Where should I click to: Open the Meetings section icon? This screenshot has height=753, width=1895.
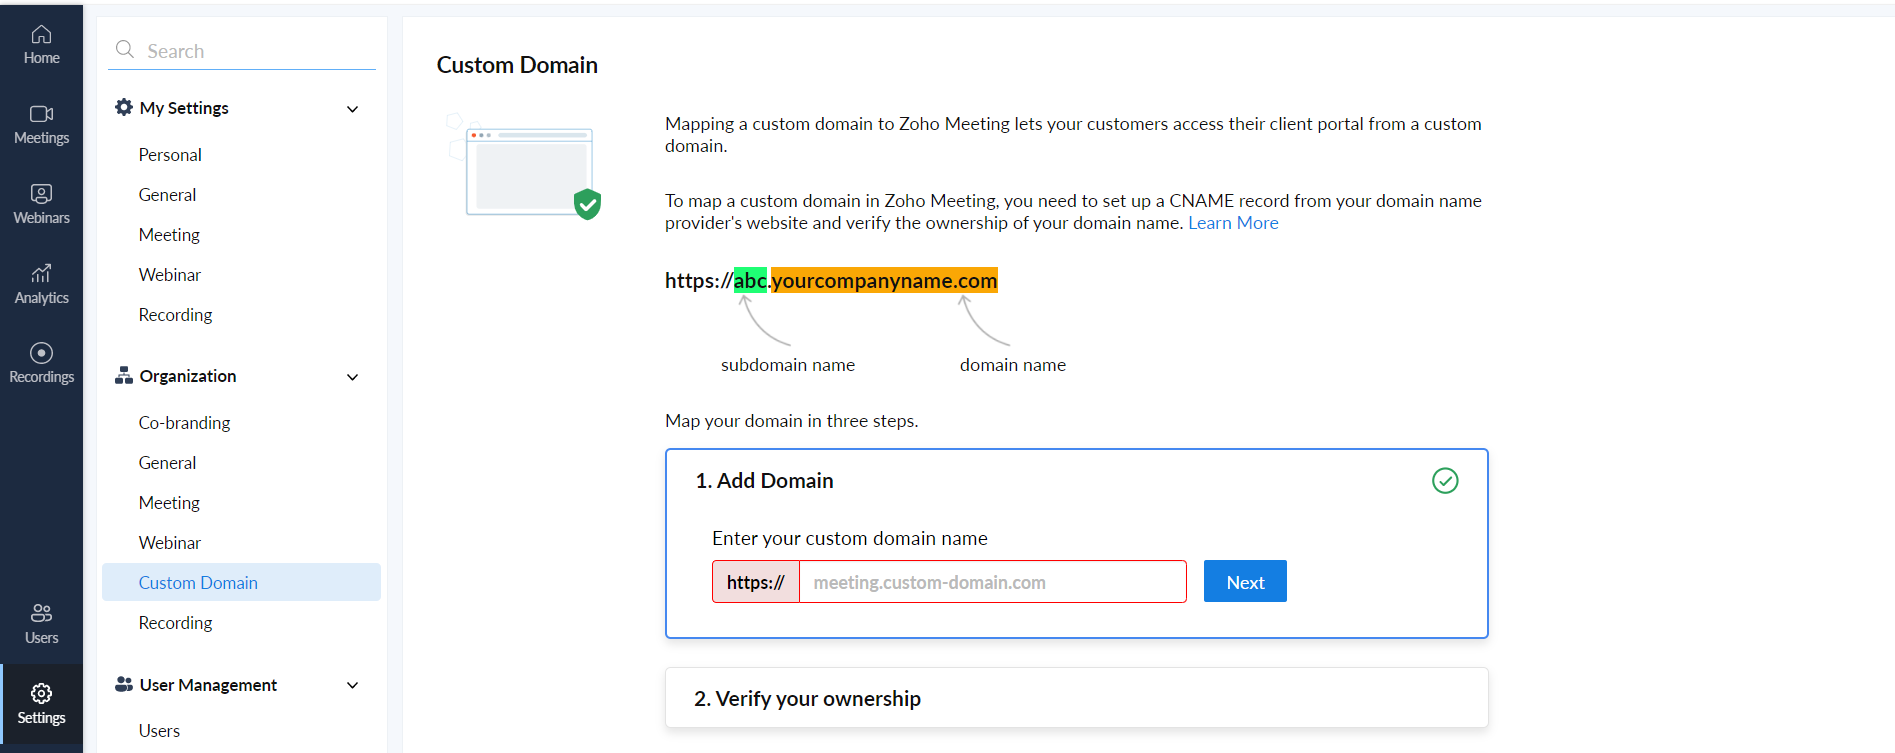41,124
